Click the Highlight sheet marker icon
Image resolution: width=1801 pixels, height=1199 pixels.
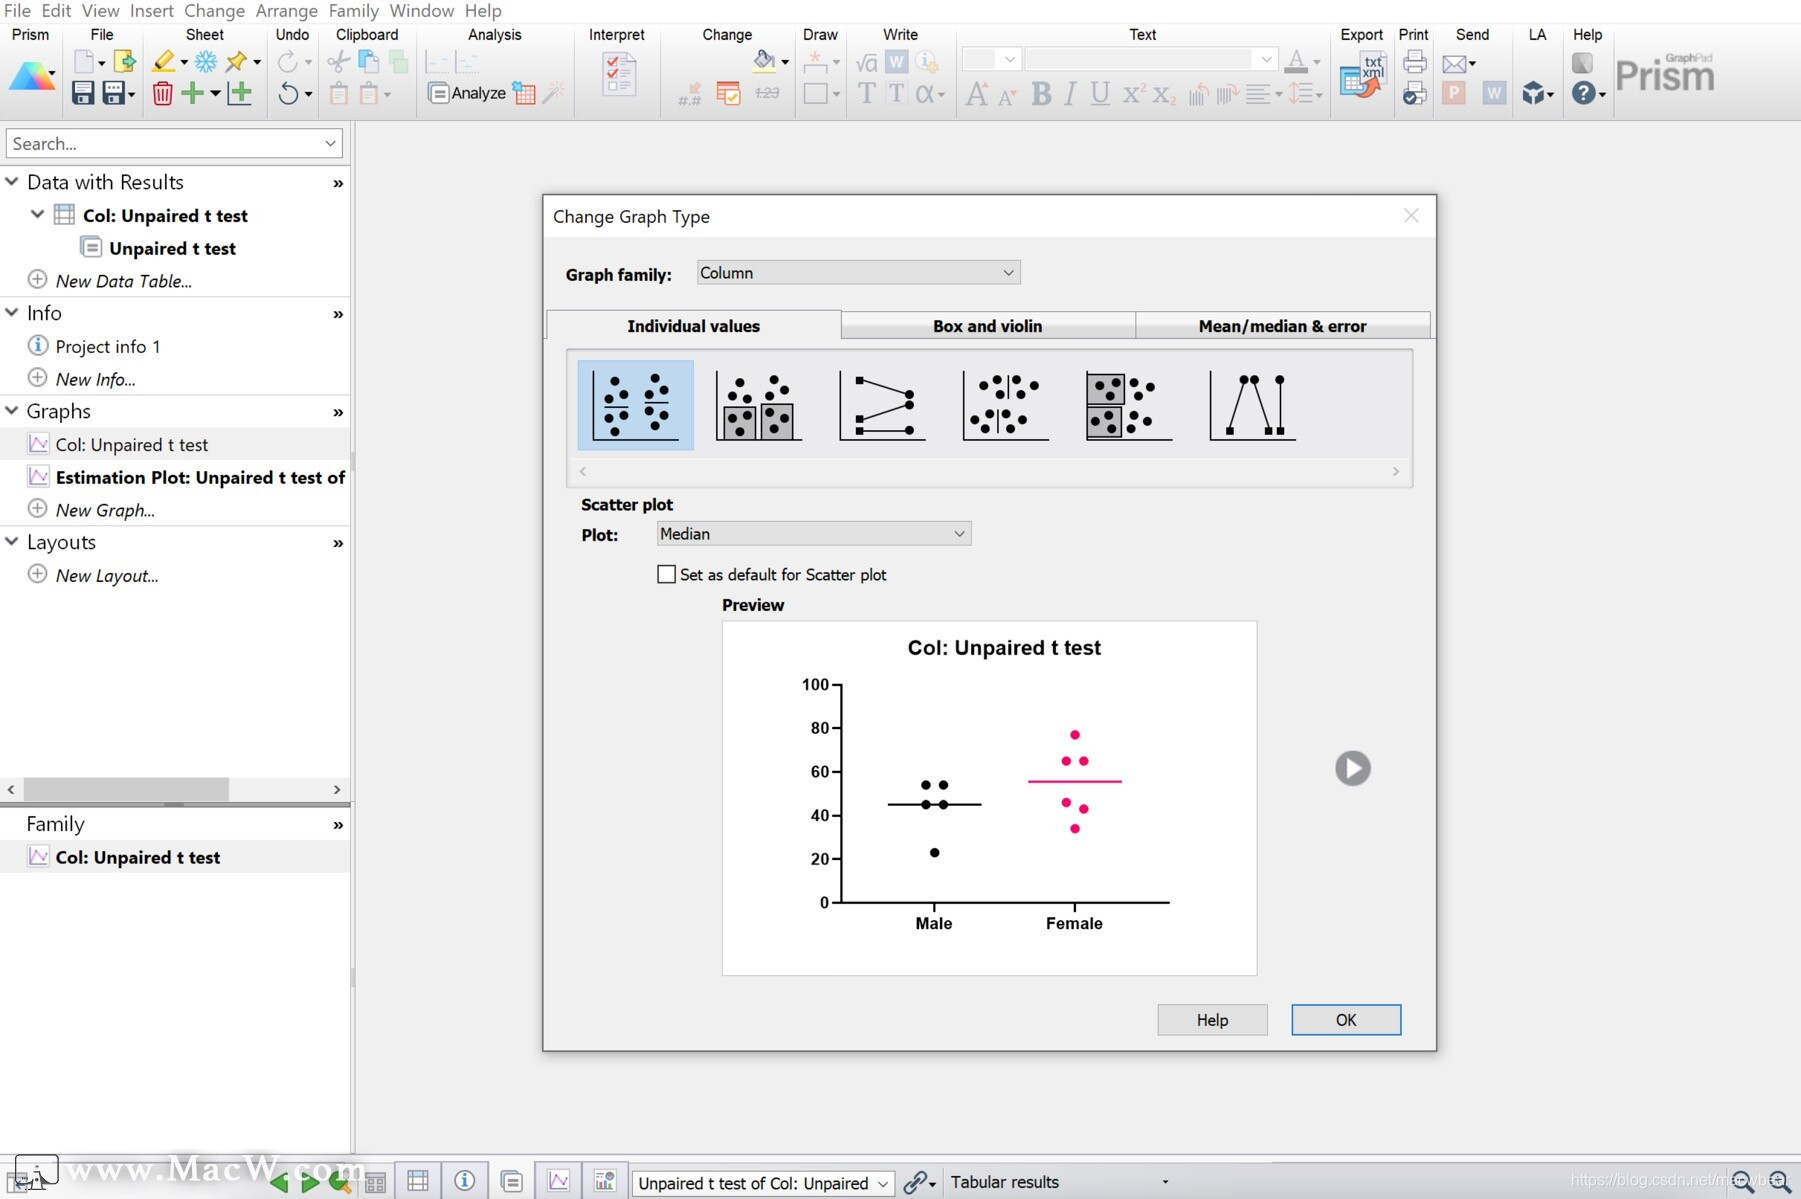[x=164, y=62]
